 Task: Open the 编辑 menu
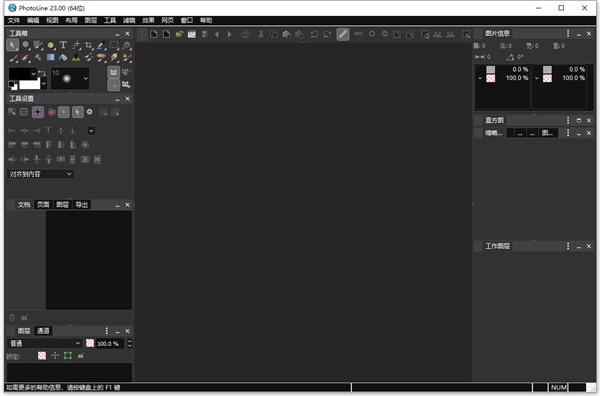(33, 20)
